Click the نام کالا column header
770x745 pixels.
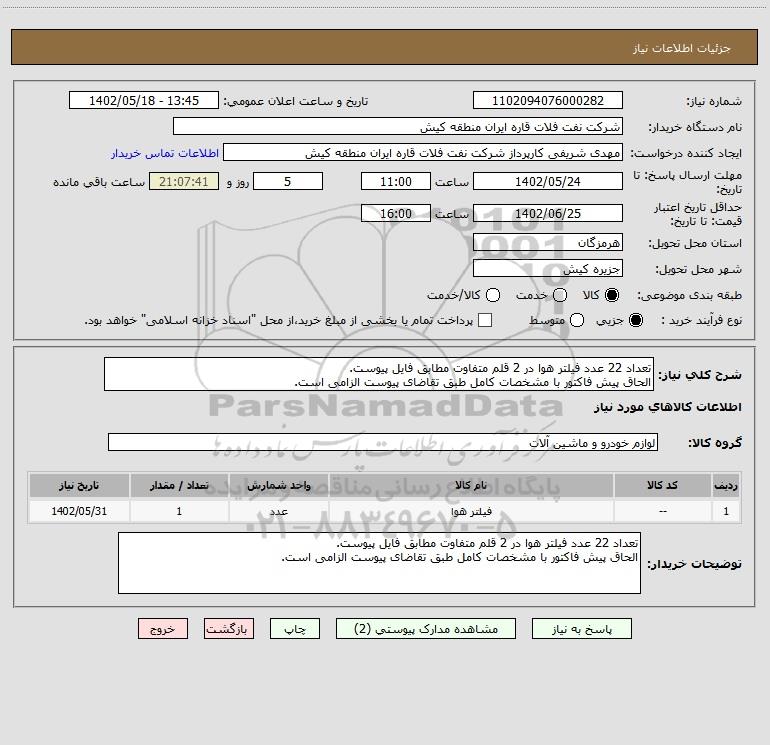[471, 485]
